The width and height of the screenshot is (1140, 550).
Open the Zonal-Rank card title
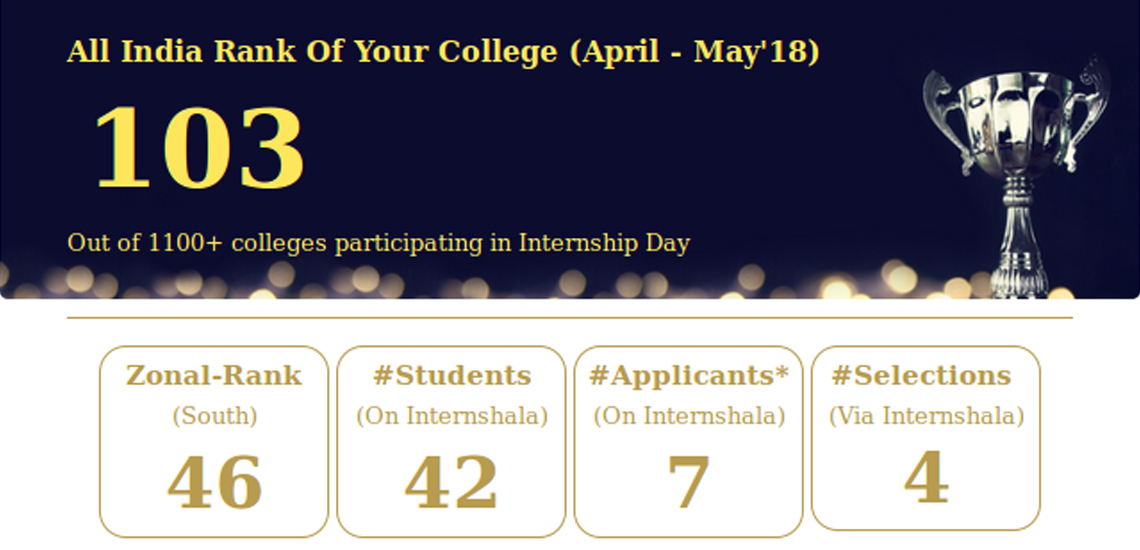(x=213, y=376)
